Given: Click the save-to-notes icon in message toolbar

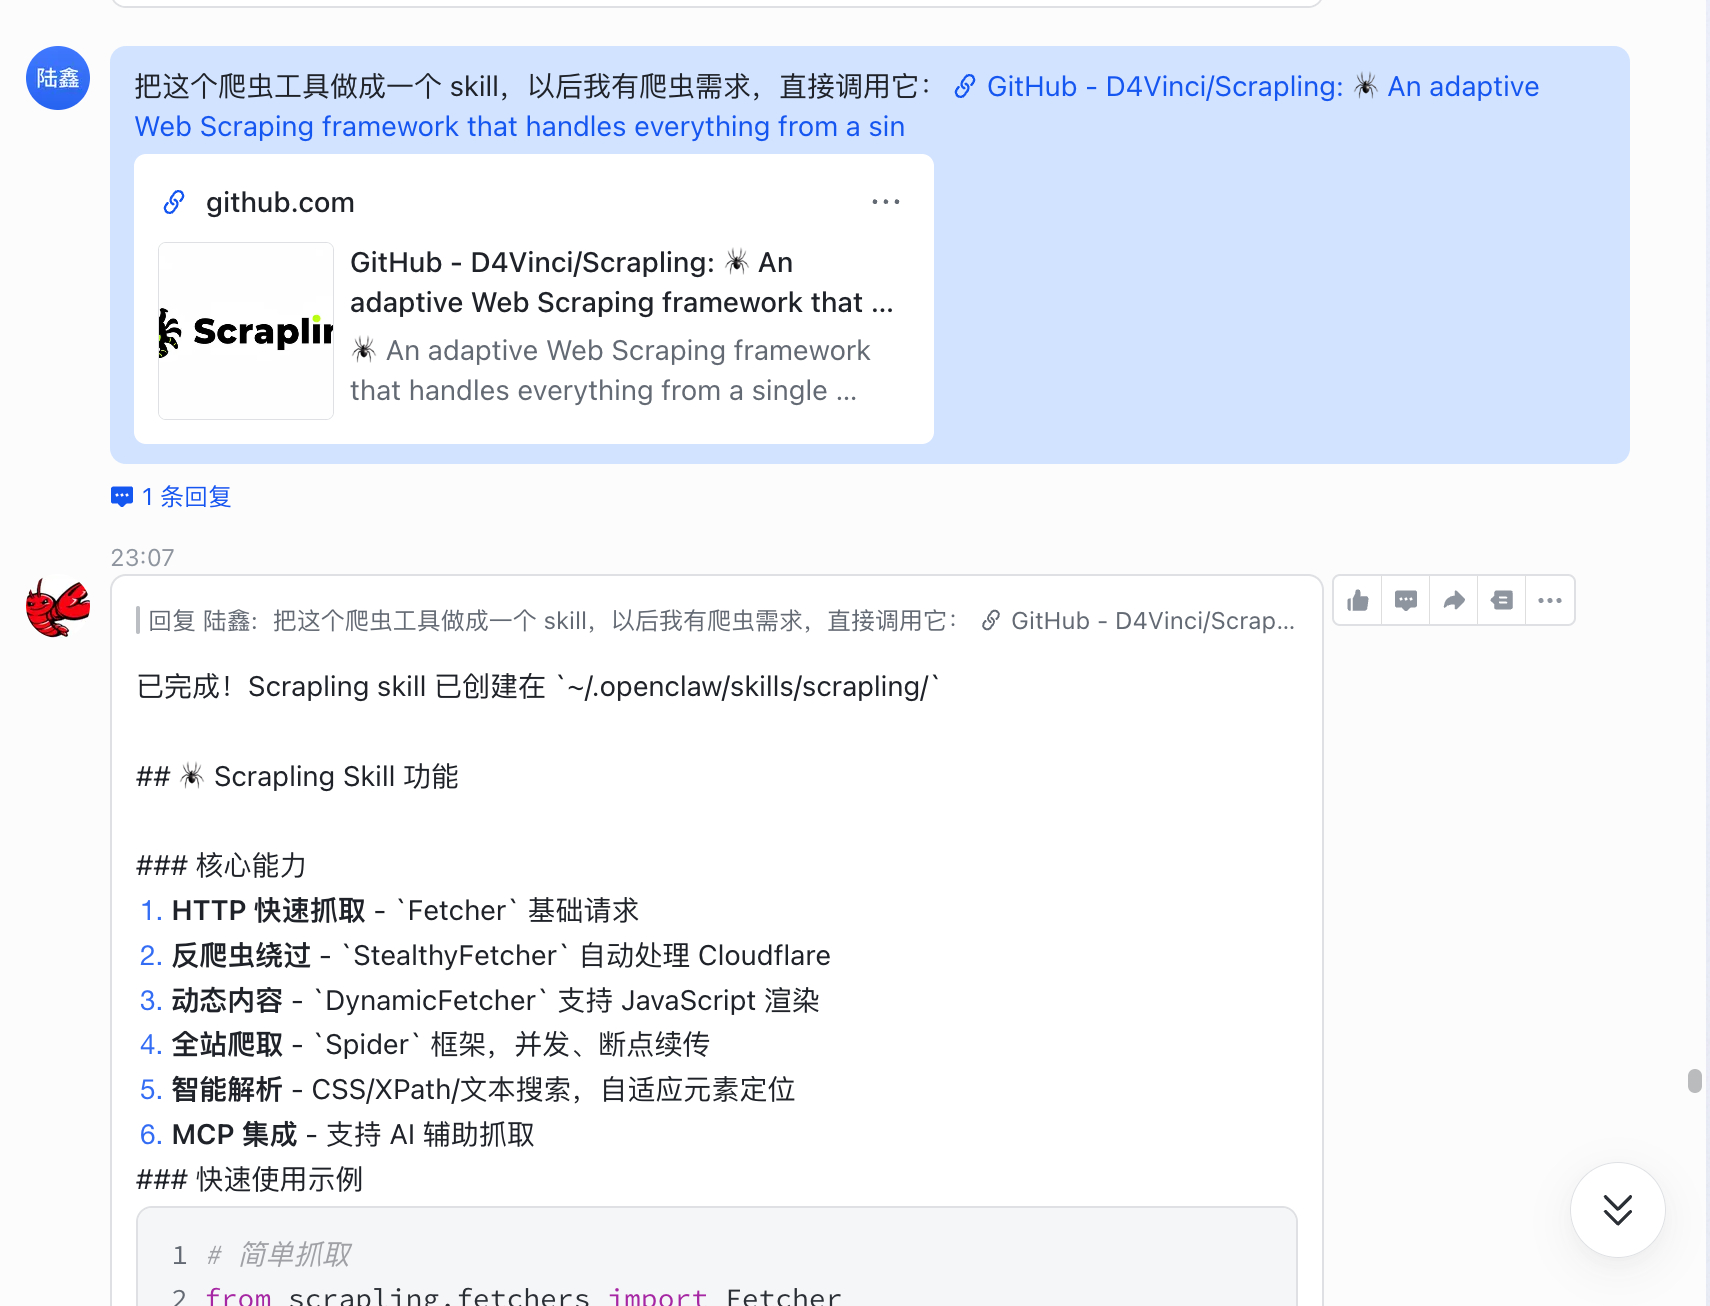Looking at the screenshot, I should 1502,600.
